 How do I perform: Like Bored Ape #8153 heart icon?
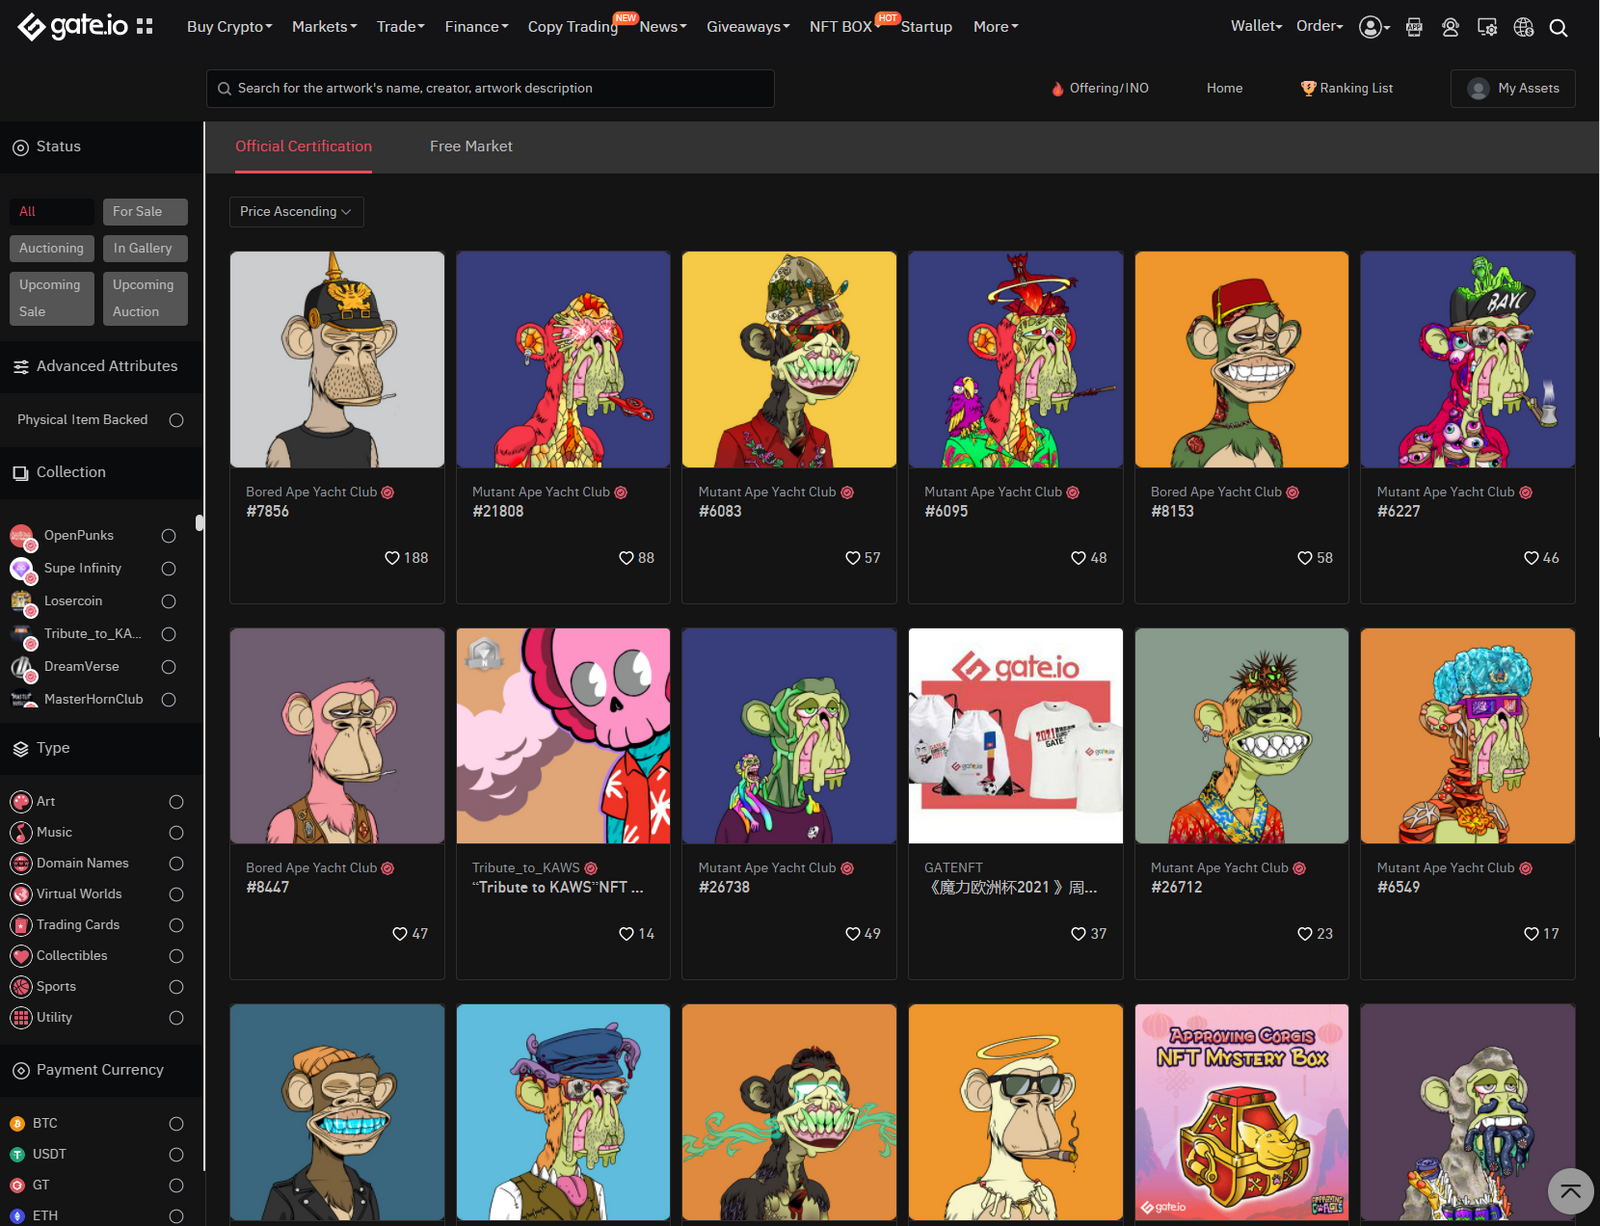pos(1304,558)
